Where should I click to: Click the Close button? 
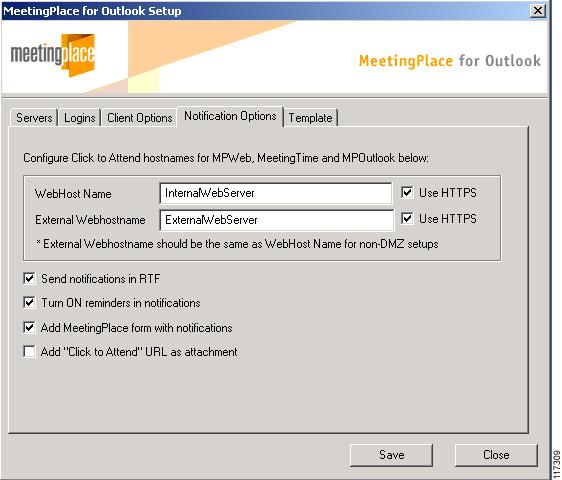tap(496, 455)
